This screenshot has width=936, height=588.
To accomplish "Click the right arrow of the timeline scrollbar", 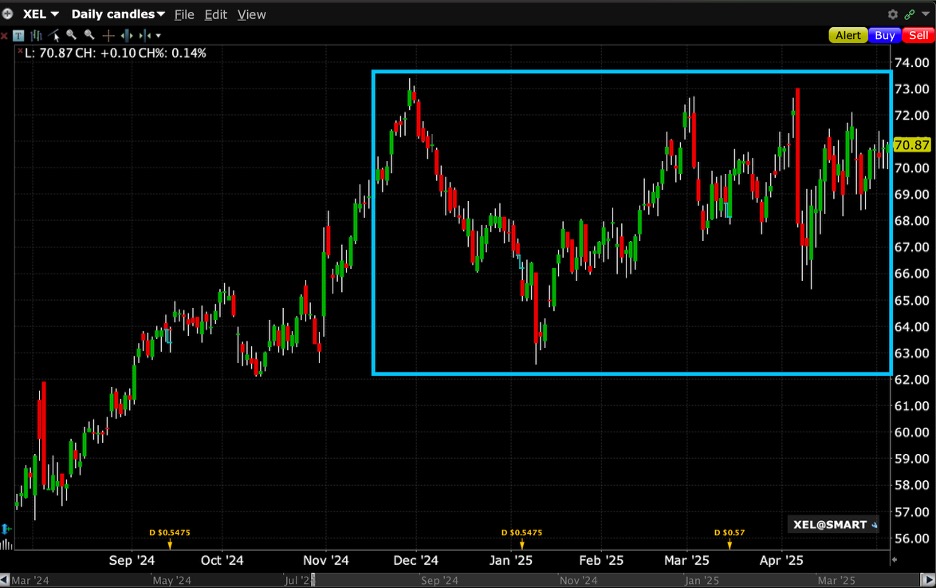I will tap(928, 580).
